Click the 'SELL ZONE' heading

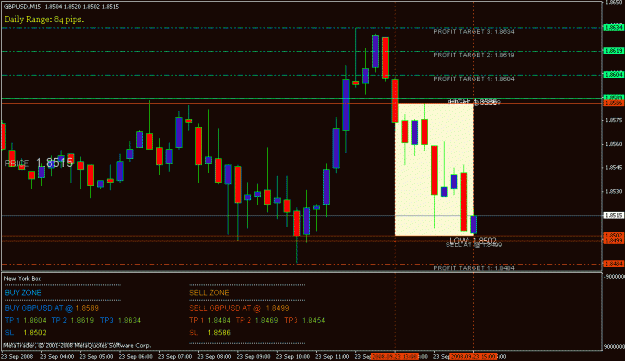point(209,293)
